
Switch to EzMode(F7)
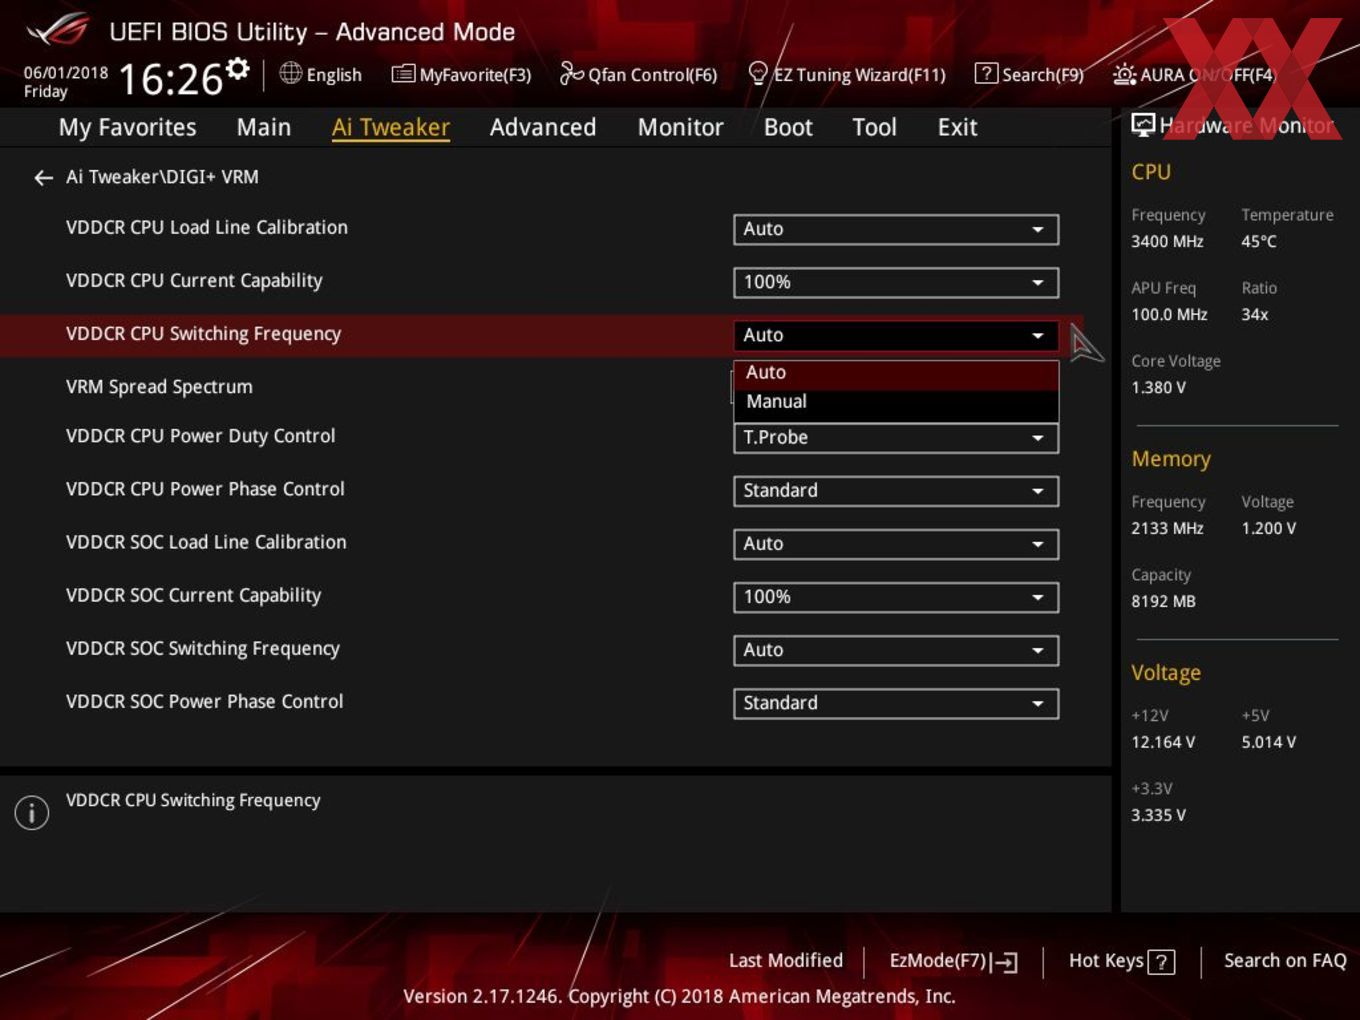pyautogui.click(x=953, y=961)
